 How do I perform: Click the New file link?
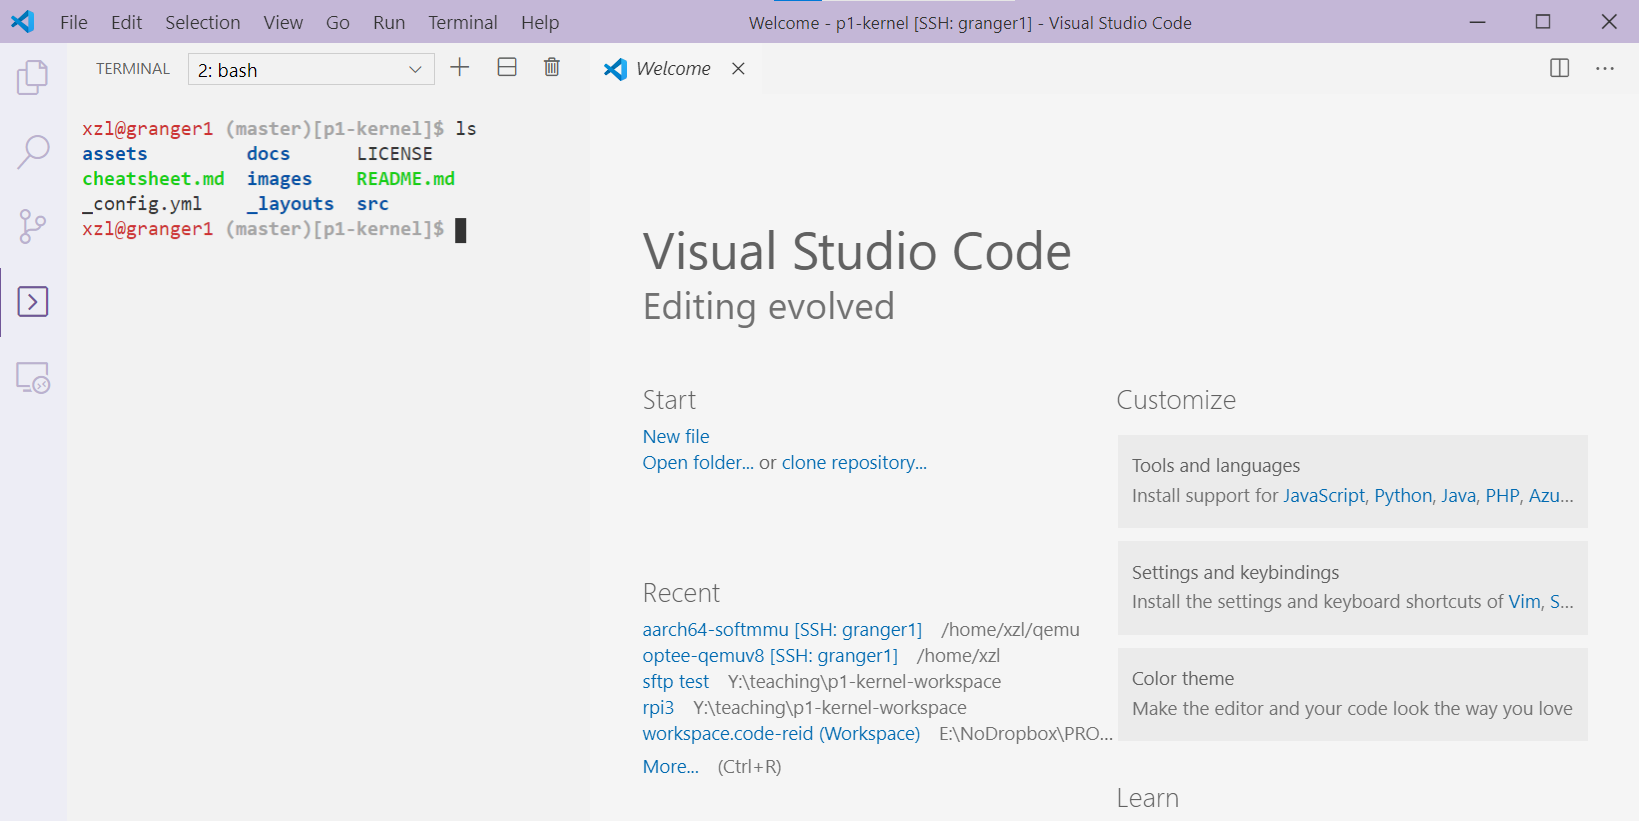tap(676, 436)
